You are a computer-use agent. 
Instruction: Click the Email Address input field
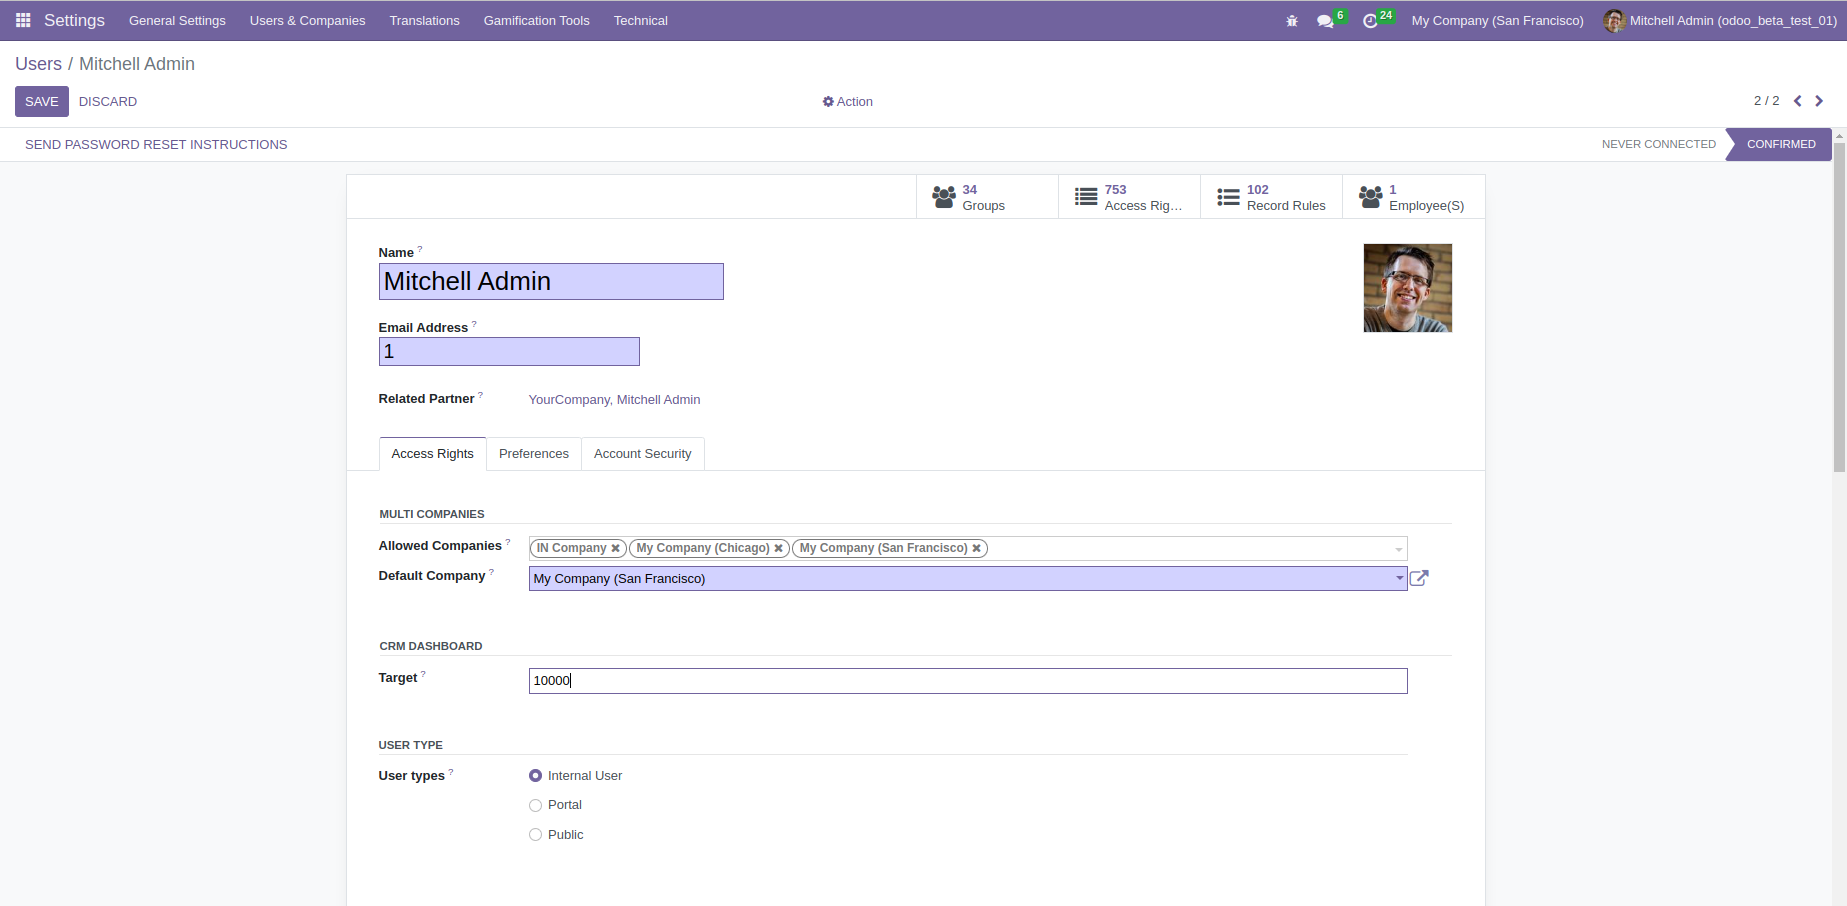tap(509, 352)
